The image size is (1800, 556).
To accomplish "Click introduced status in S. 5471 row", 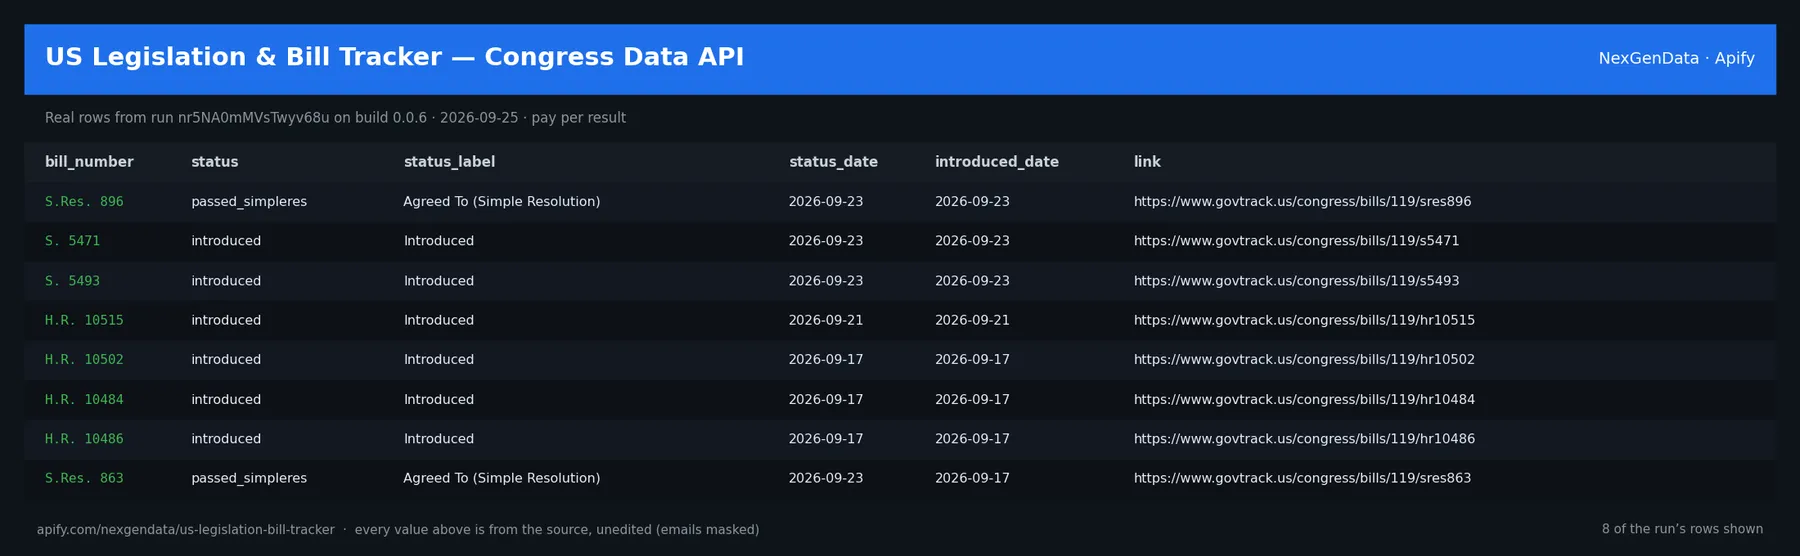I will [226, 241].
